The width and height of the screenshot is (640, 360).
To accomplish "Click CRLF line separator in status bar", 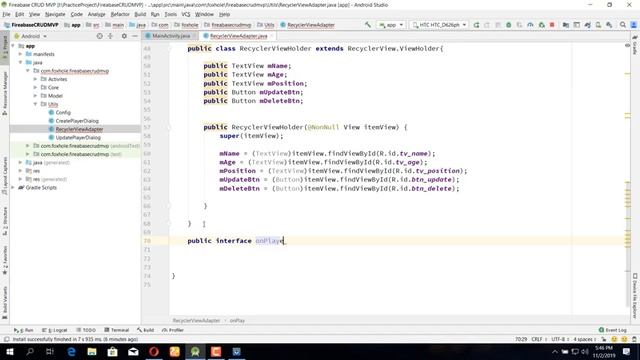I will click(538, 339).
